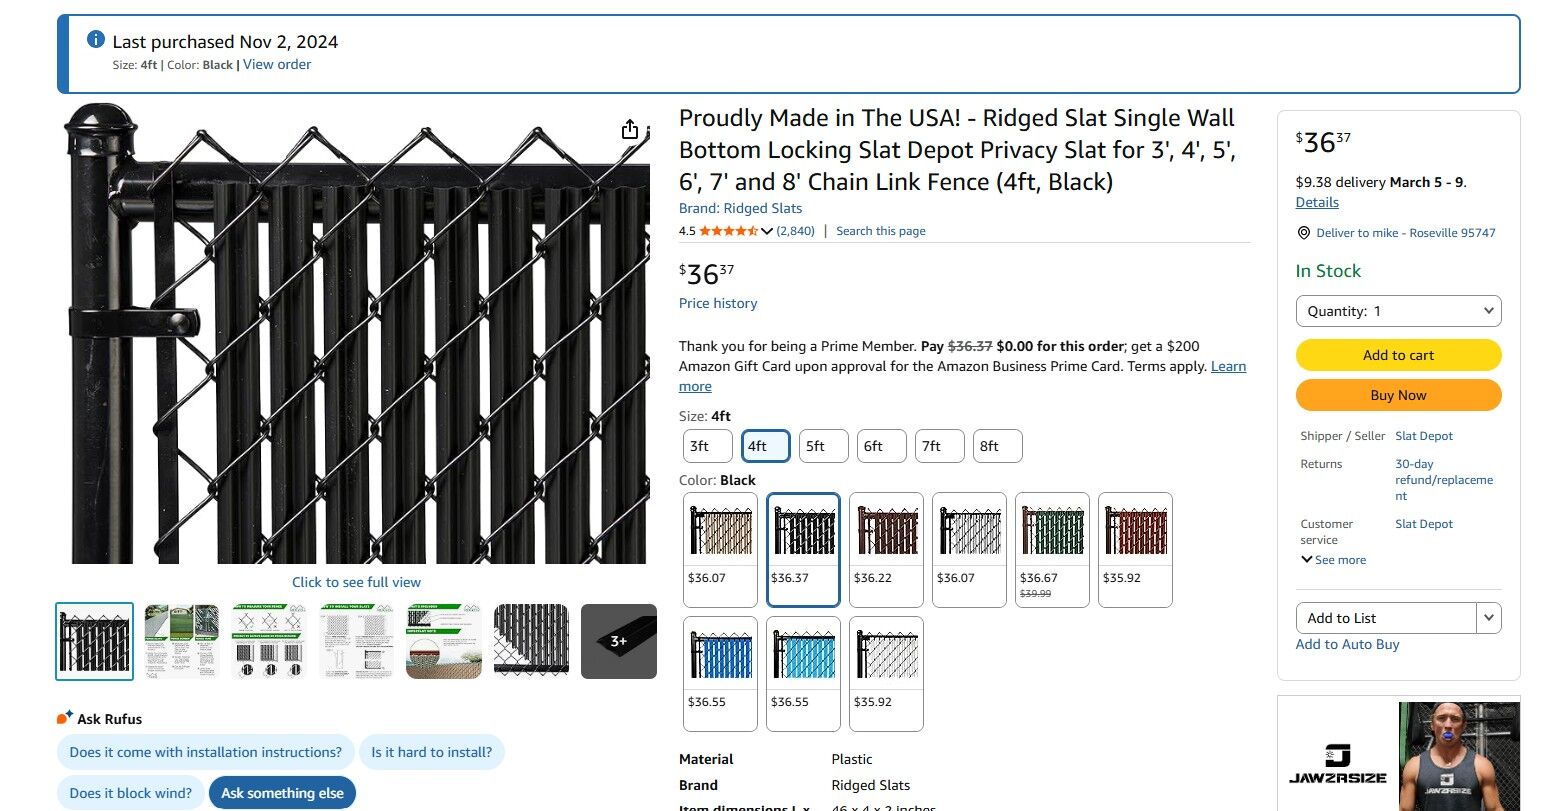Open the star rating breakdown chevron
This screenshot has height=811, width=1543.
coord(767,231)
